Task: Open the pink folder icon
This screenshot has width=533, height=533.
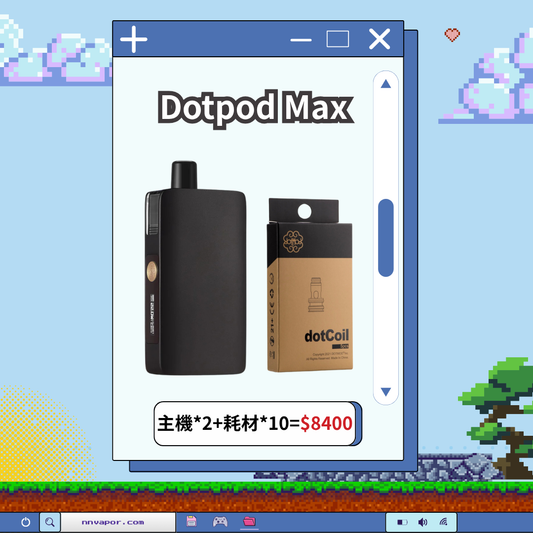Action: [x=249, y=521]
